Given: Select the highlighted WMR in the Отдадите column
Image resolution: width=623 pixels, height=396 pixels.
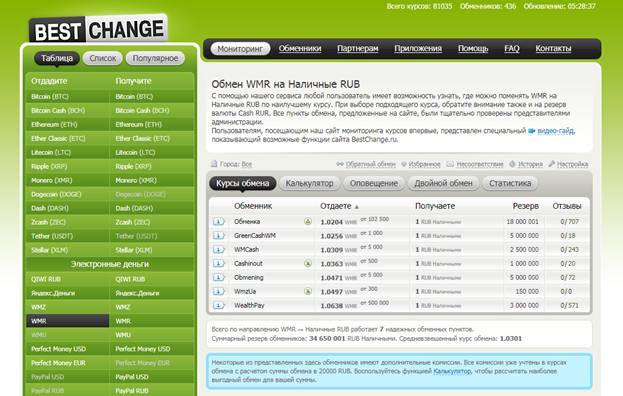Looking at the screenshot, I should coord(68,321).
